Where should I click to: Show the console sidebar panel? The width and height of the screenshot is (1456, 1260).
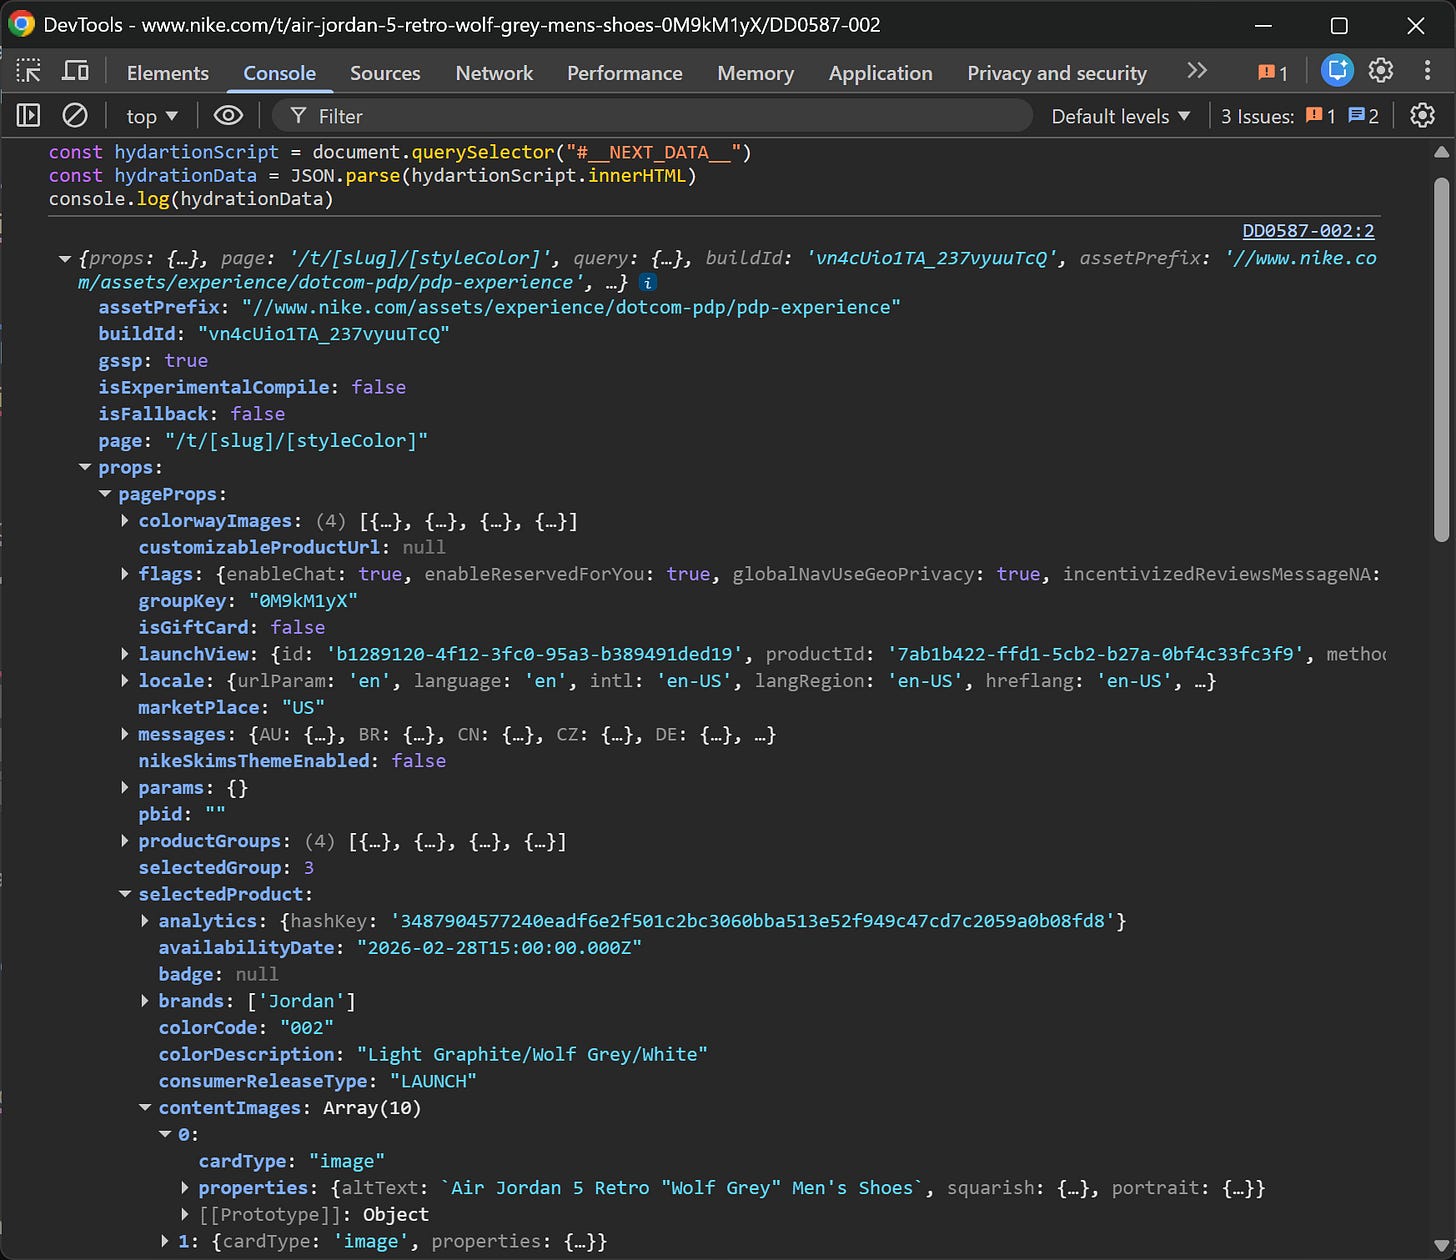(29, 116)
